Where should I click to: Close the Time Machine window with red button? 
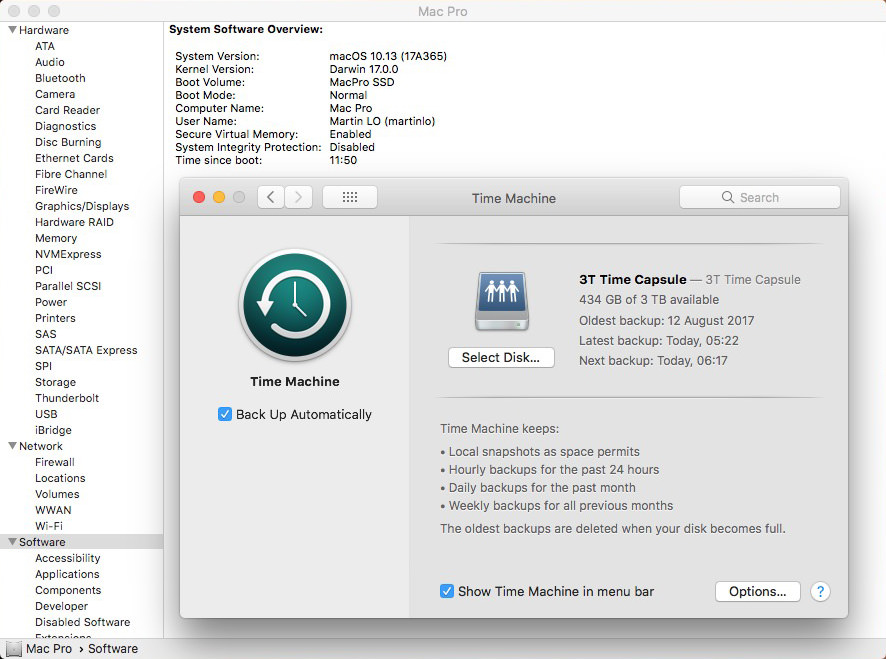[199, 197]
